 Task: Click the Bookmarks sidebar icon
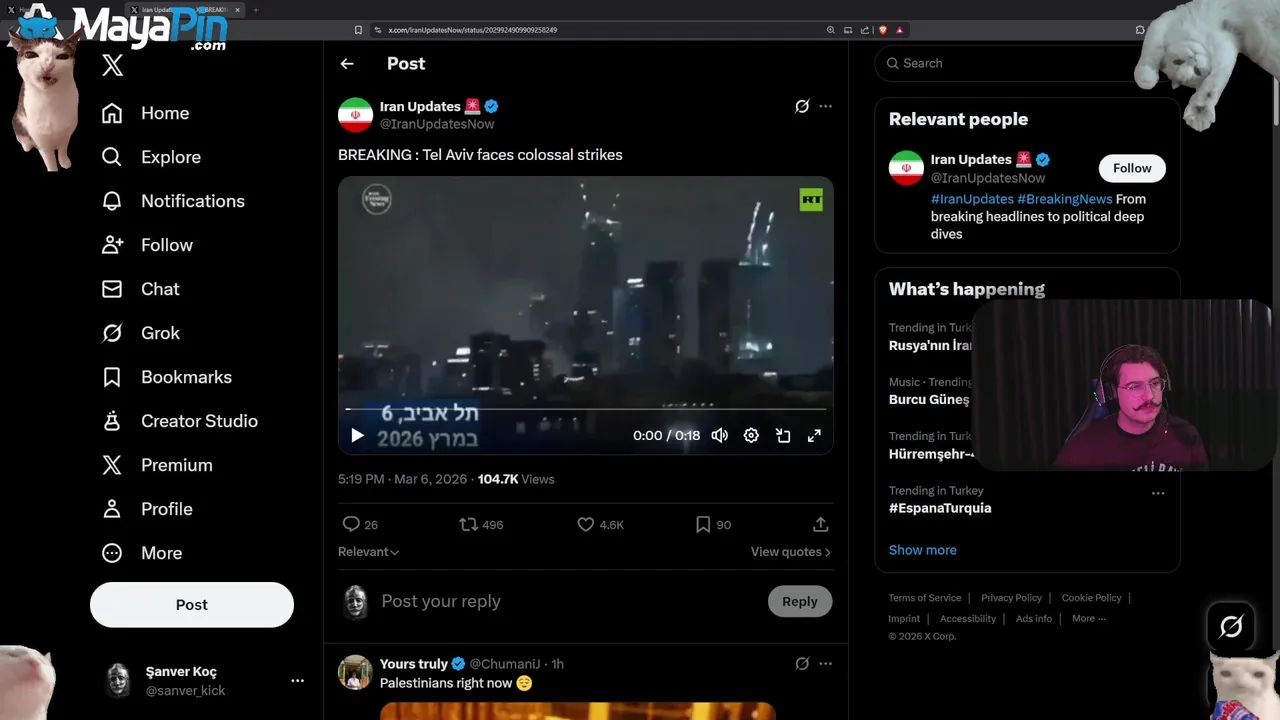(112, 377)
